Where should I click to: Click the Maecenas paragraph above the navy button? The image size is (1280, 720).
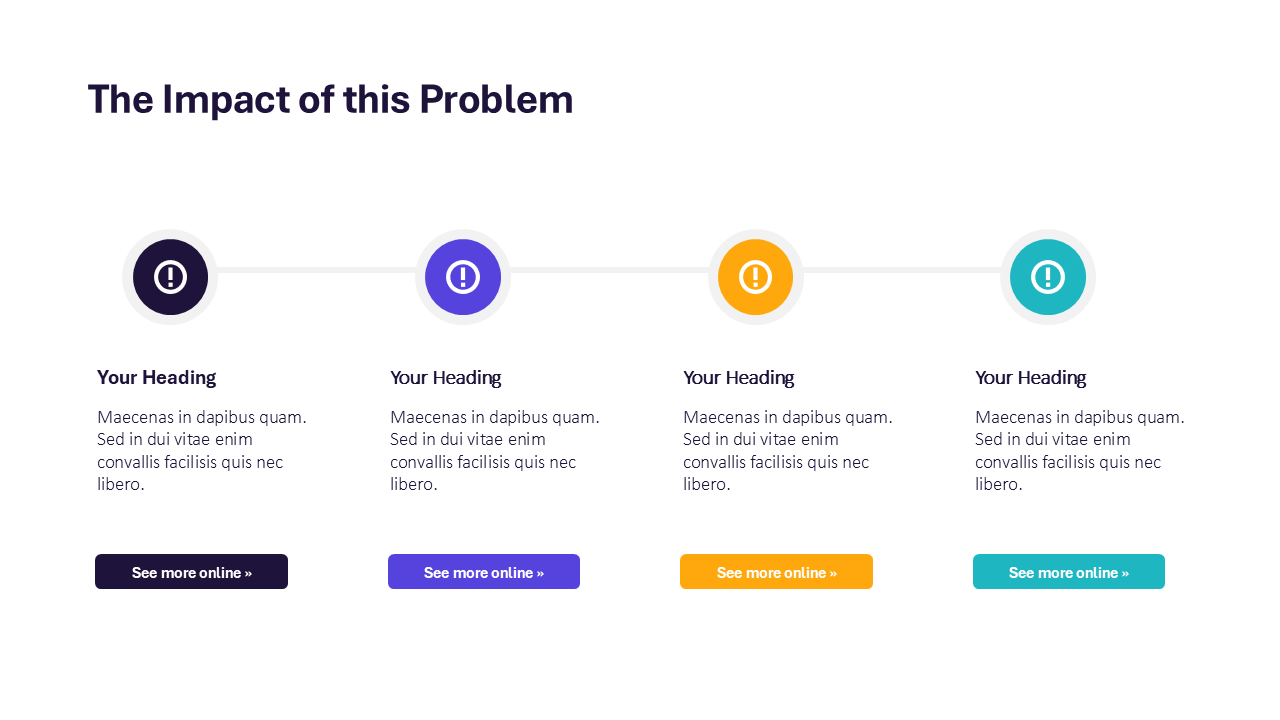click(201, 450)
